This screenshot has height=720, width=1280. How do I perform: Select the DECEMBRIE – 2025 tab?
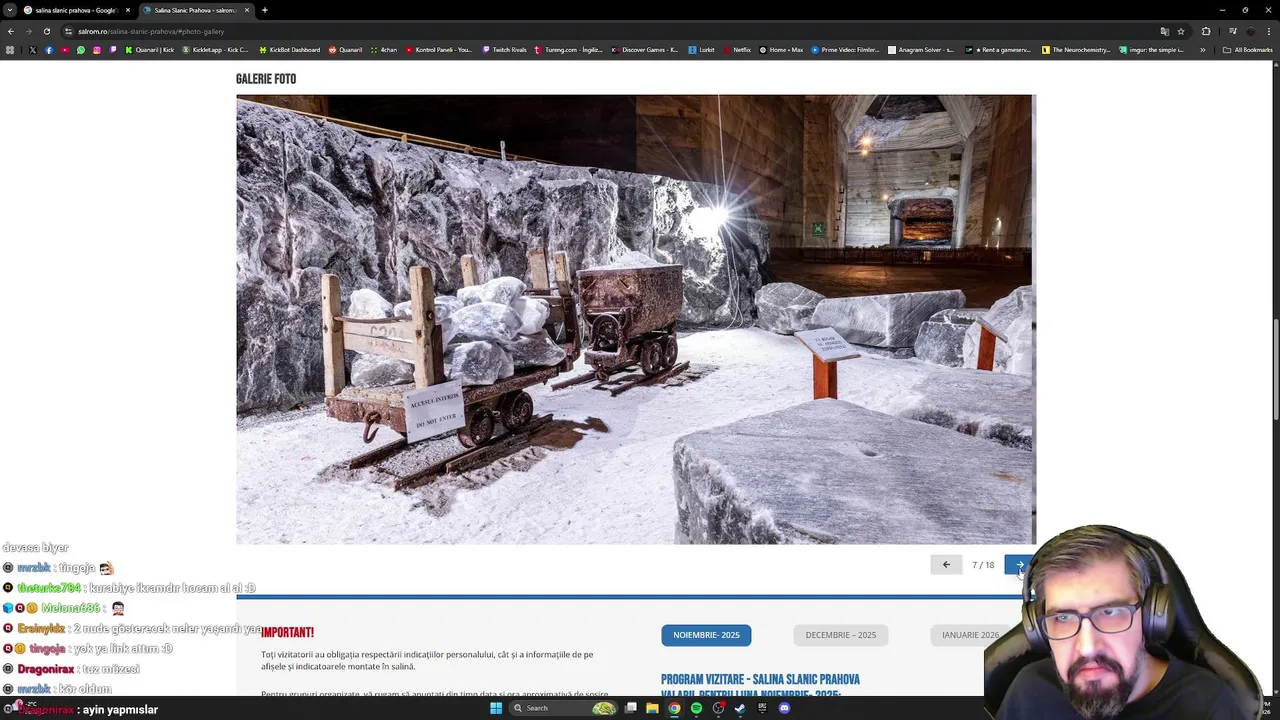tap(841, 635)
